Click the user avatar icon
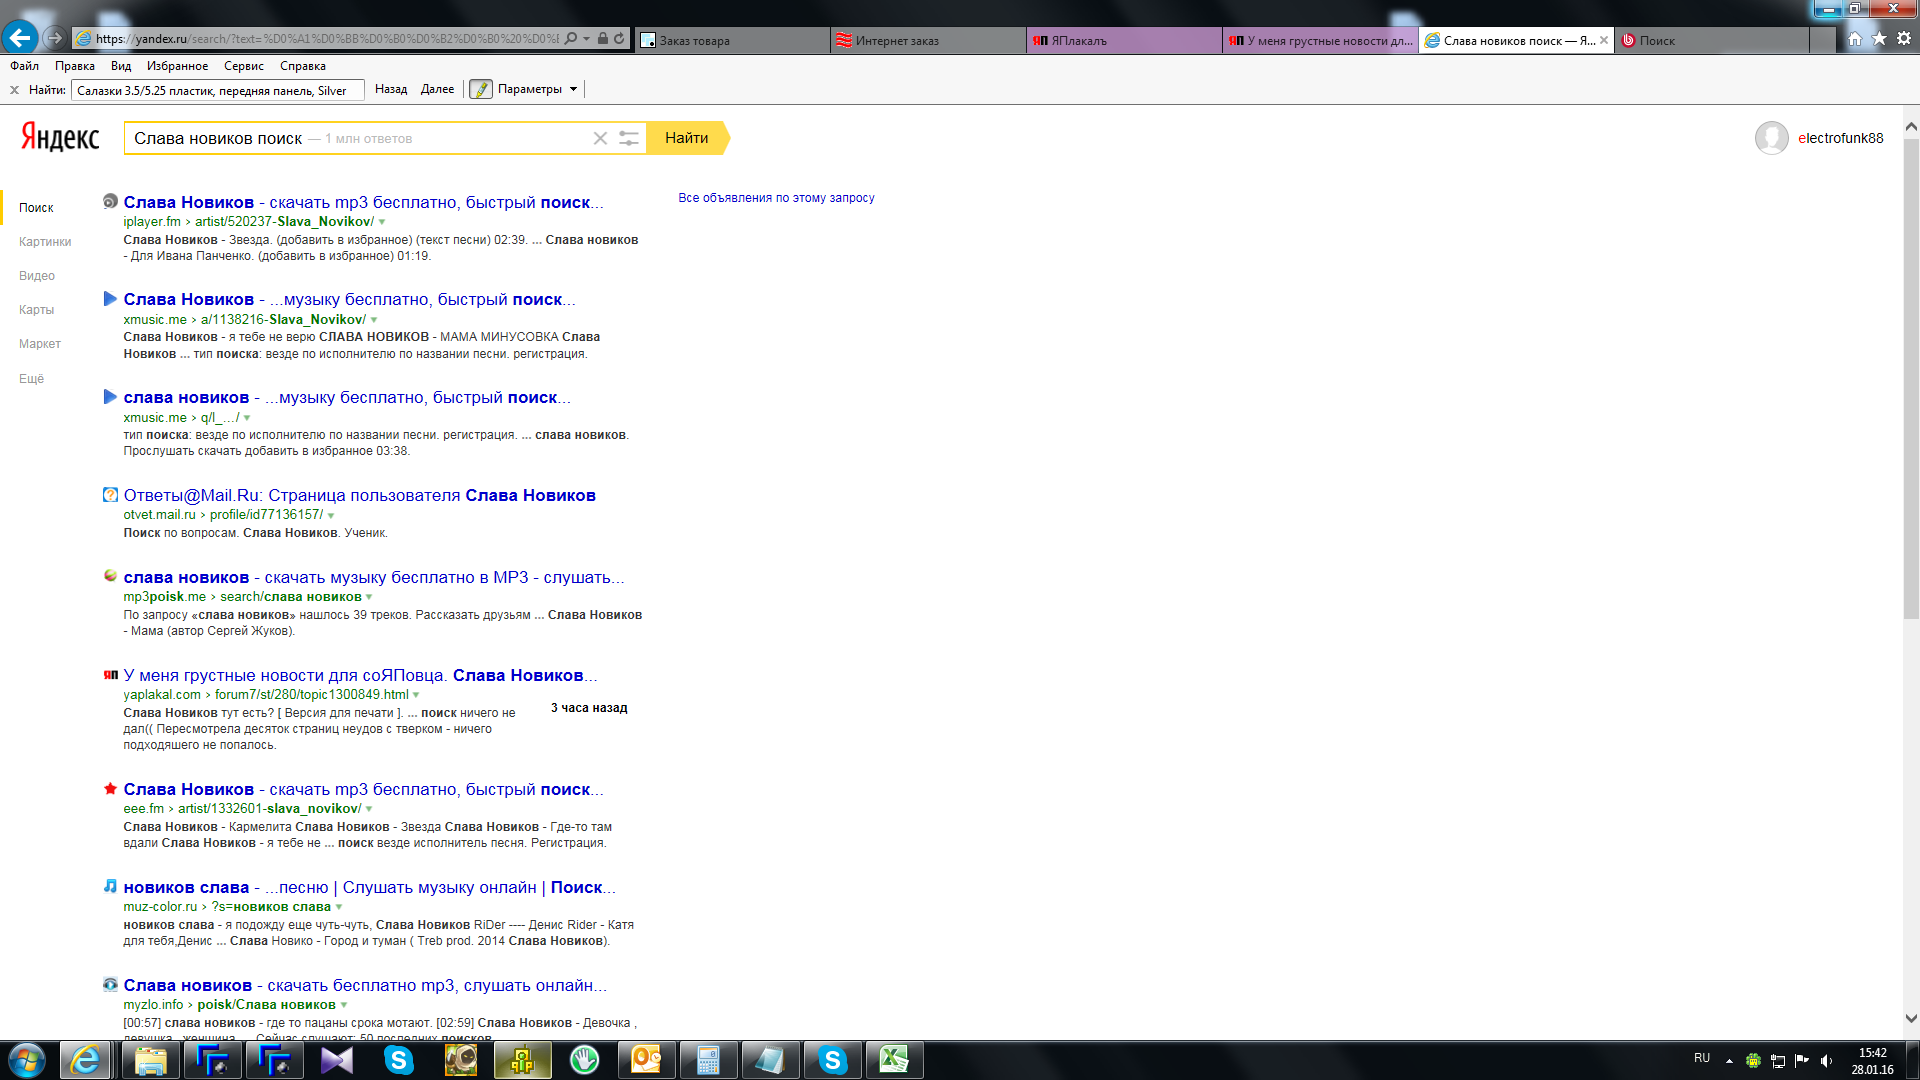This screenshot has height=1080, width=1920. coord(1771,138)
